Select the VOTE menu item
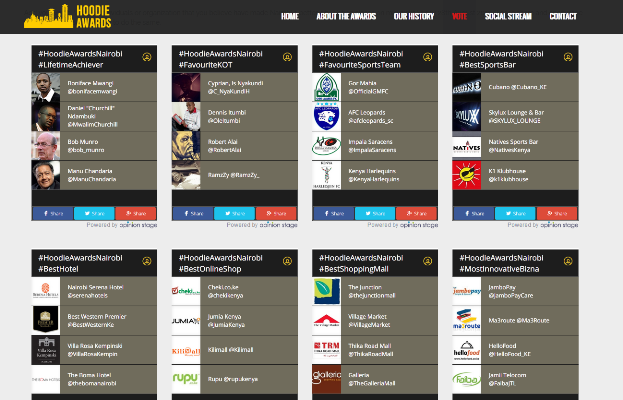This screenshot has width=623, height=400. click(x=459, y=16)
